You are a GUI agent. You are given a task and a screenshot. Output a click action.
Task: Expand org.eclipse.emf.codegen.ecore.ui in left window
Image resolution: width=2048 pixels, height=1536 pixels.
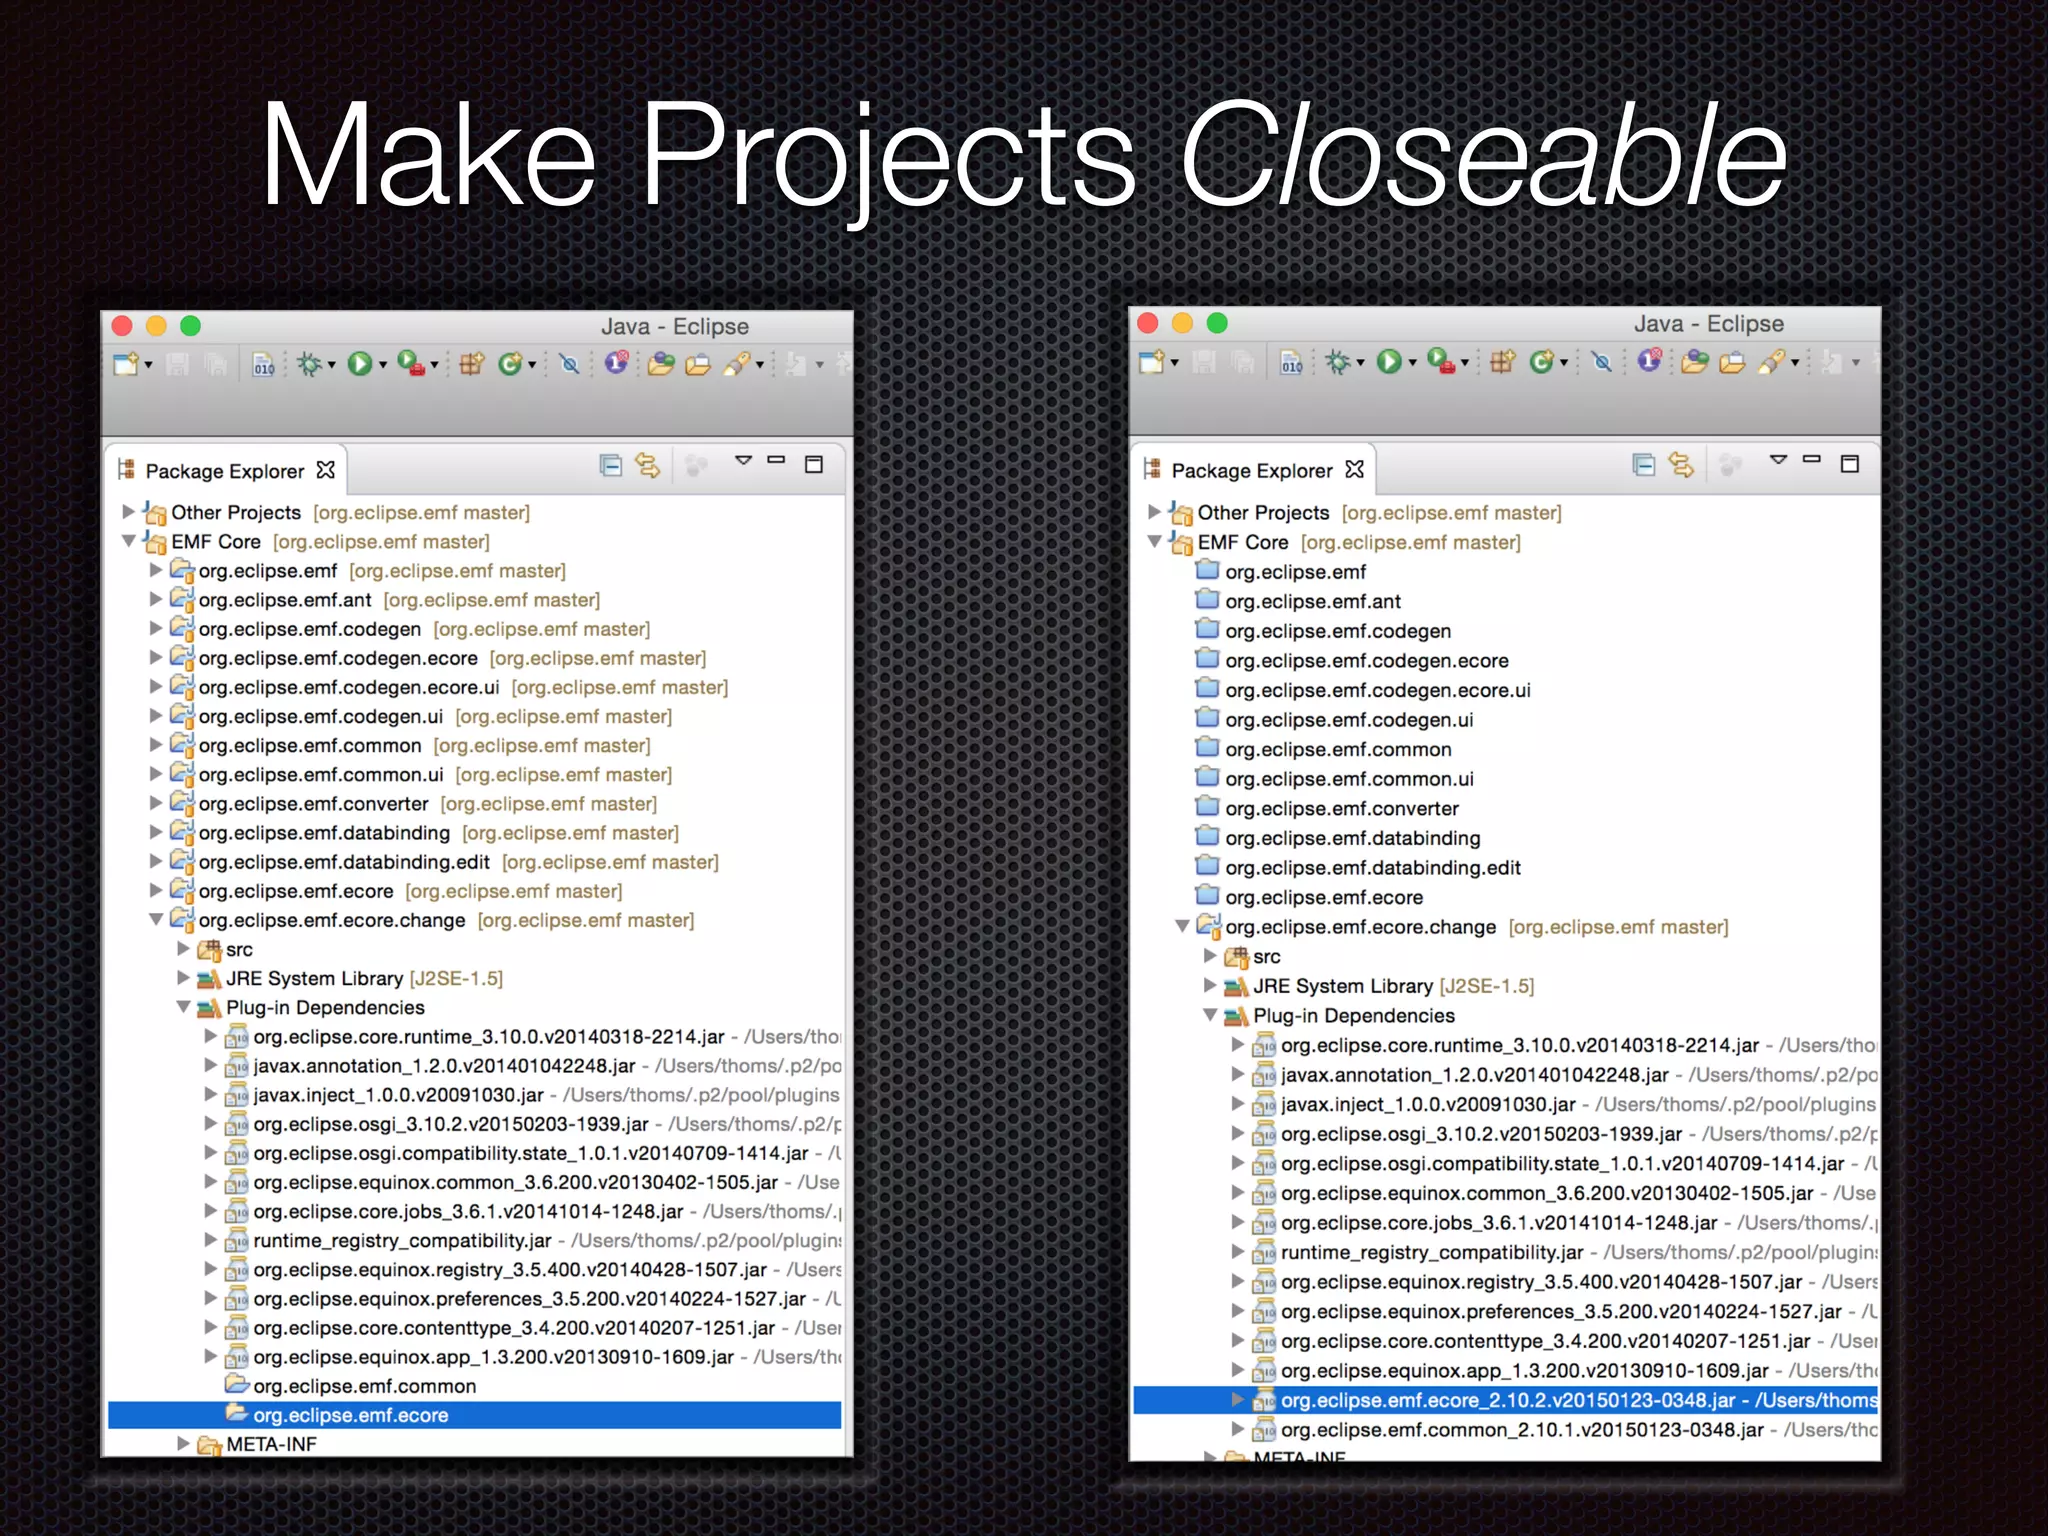[x=156, y=686]
